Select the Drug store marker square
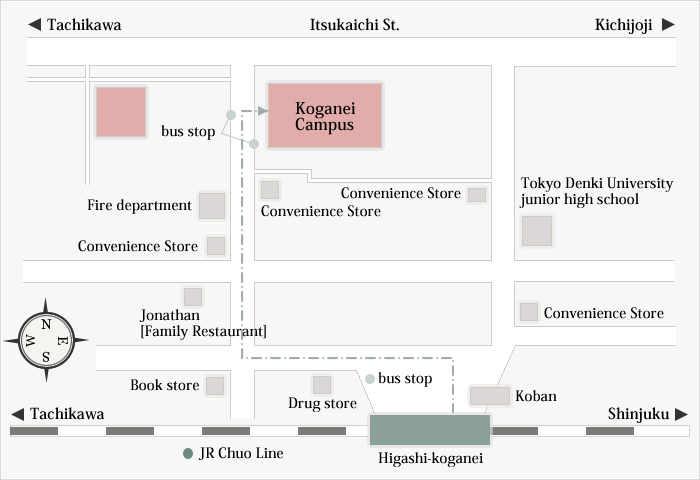700x480 pixels. coord(321,385)
